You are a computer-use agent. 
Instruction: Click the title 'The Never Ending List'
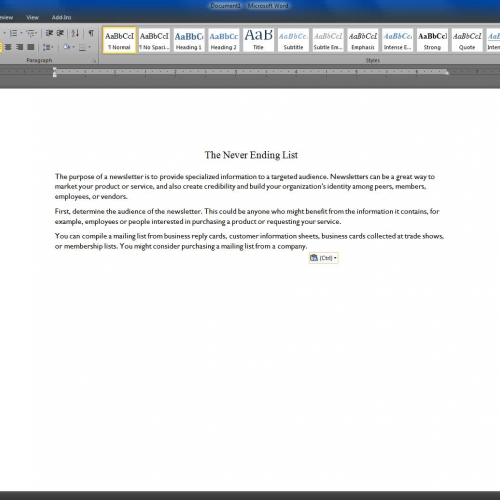(251, 155)
